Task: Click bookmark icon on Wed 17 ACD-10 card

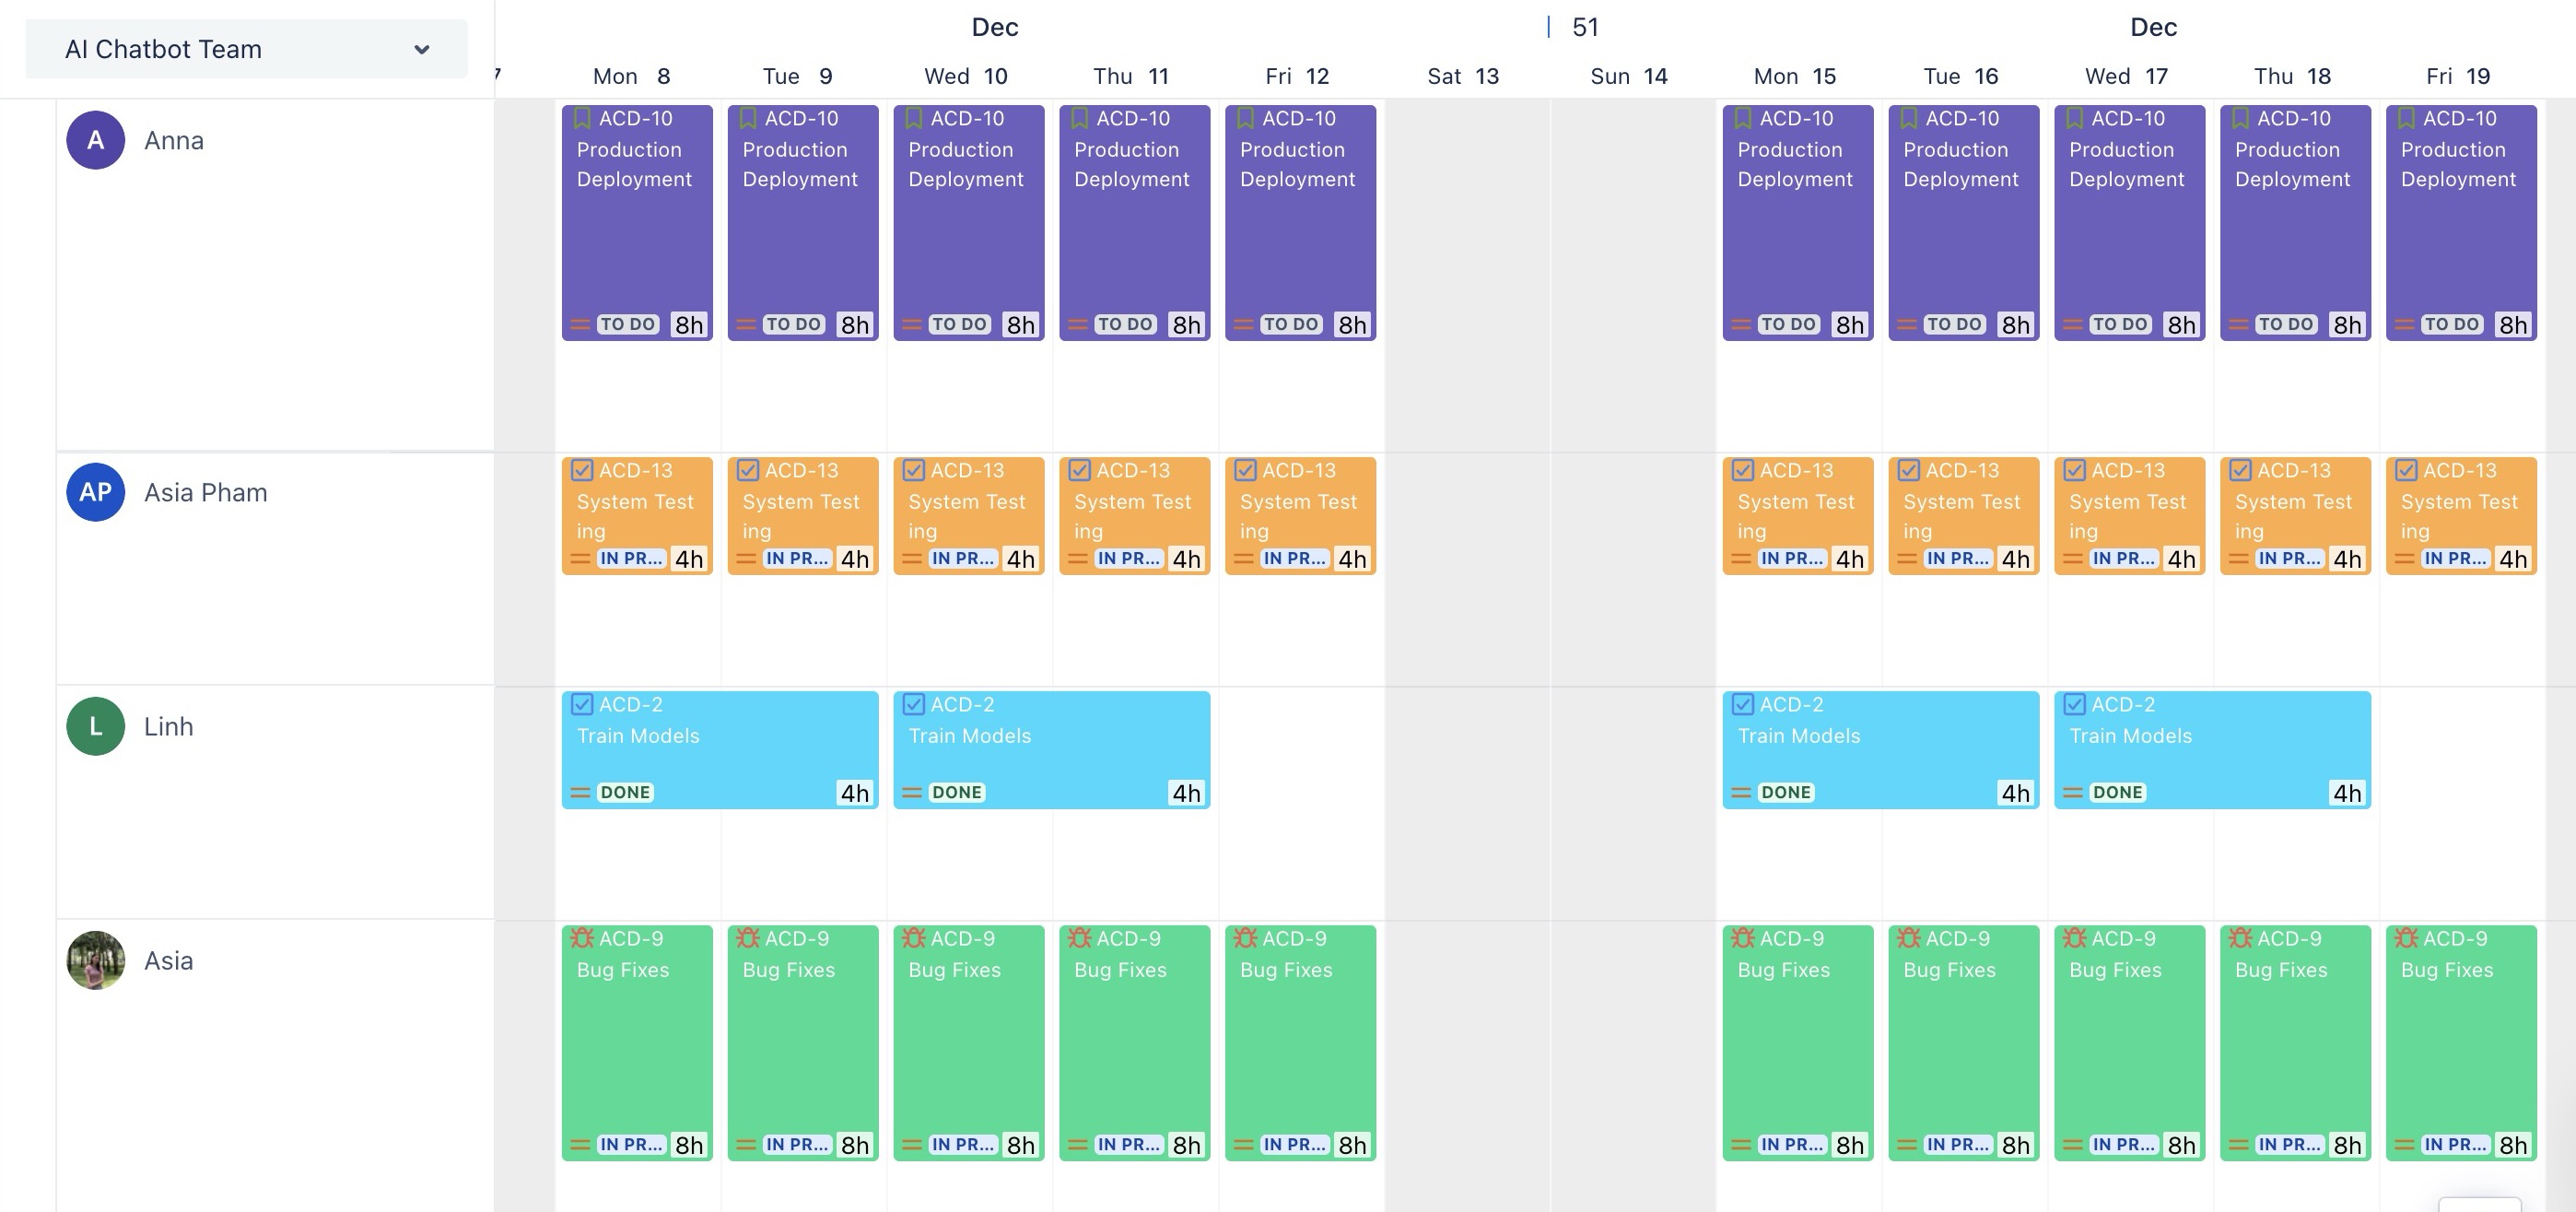Action: click(2074, 118)
